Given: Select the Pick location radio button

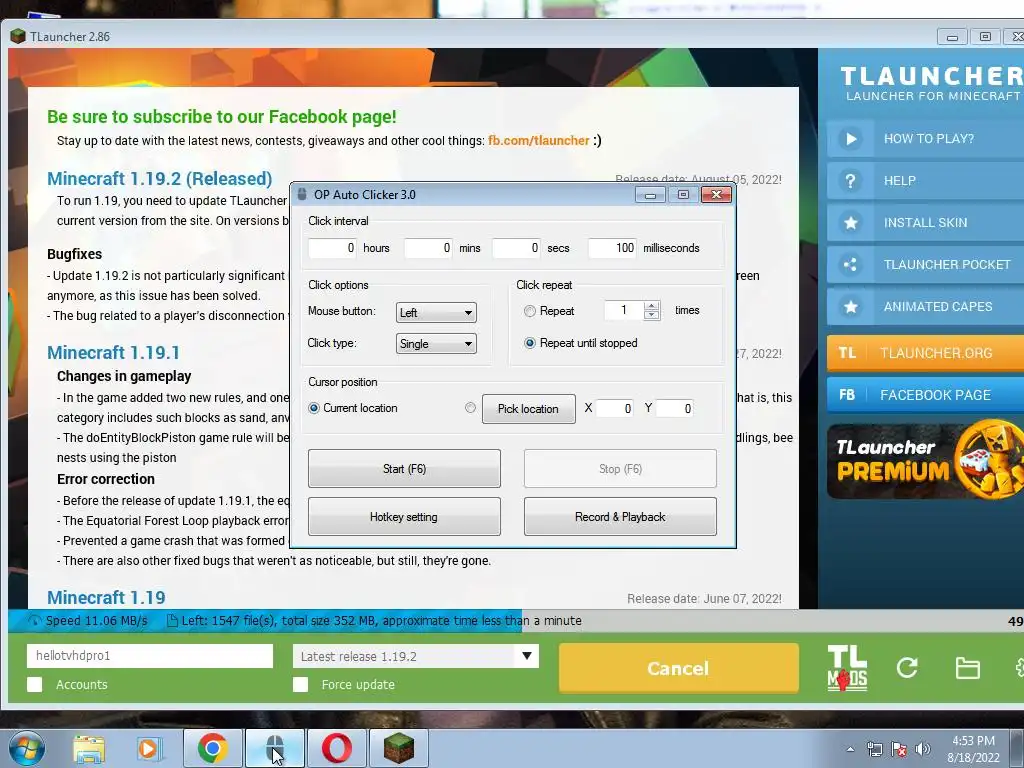Looking at the screenshot, I should coord(470,408).
